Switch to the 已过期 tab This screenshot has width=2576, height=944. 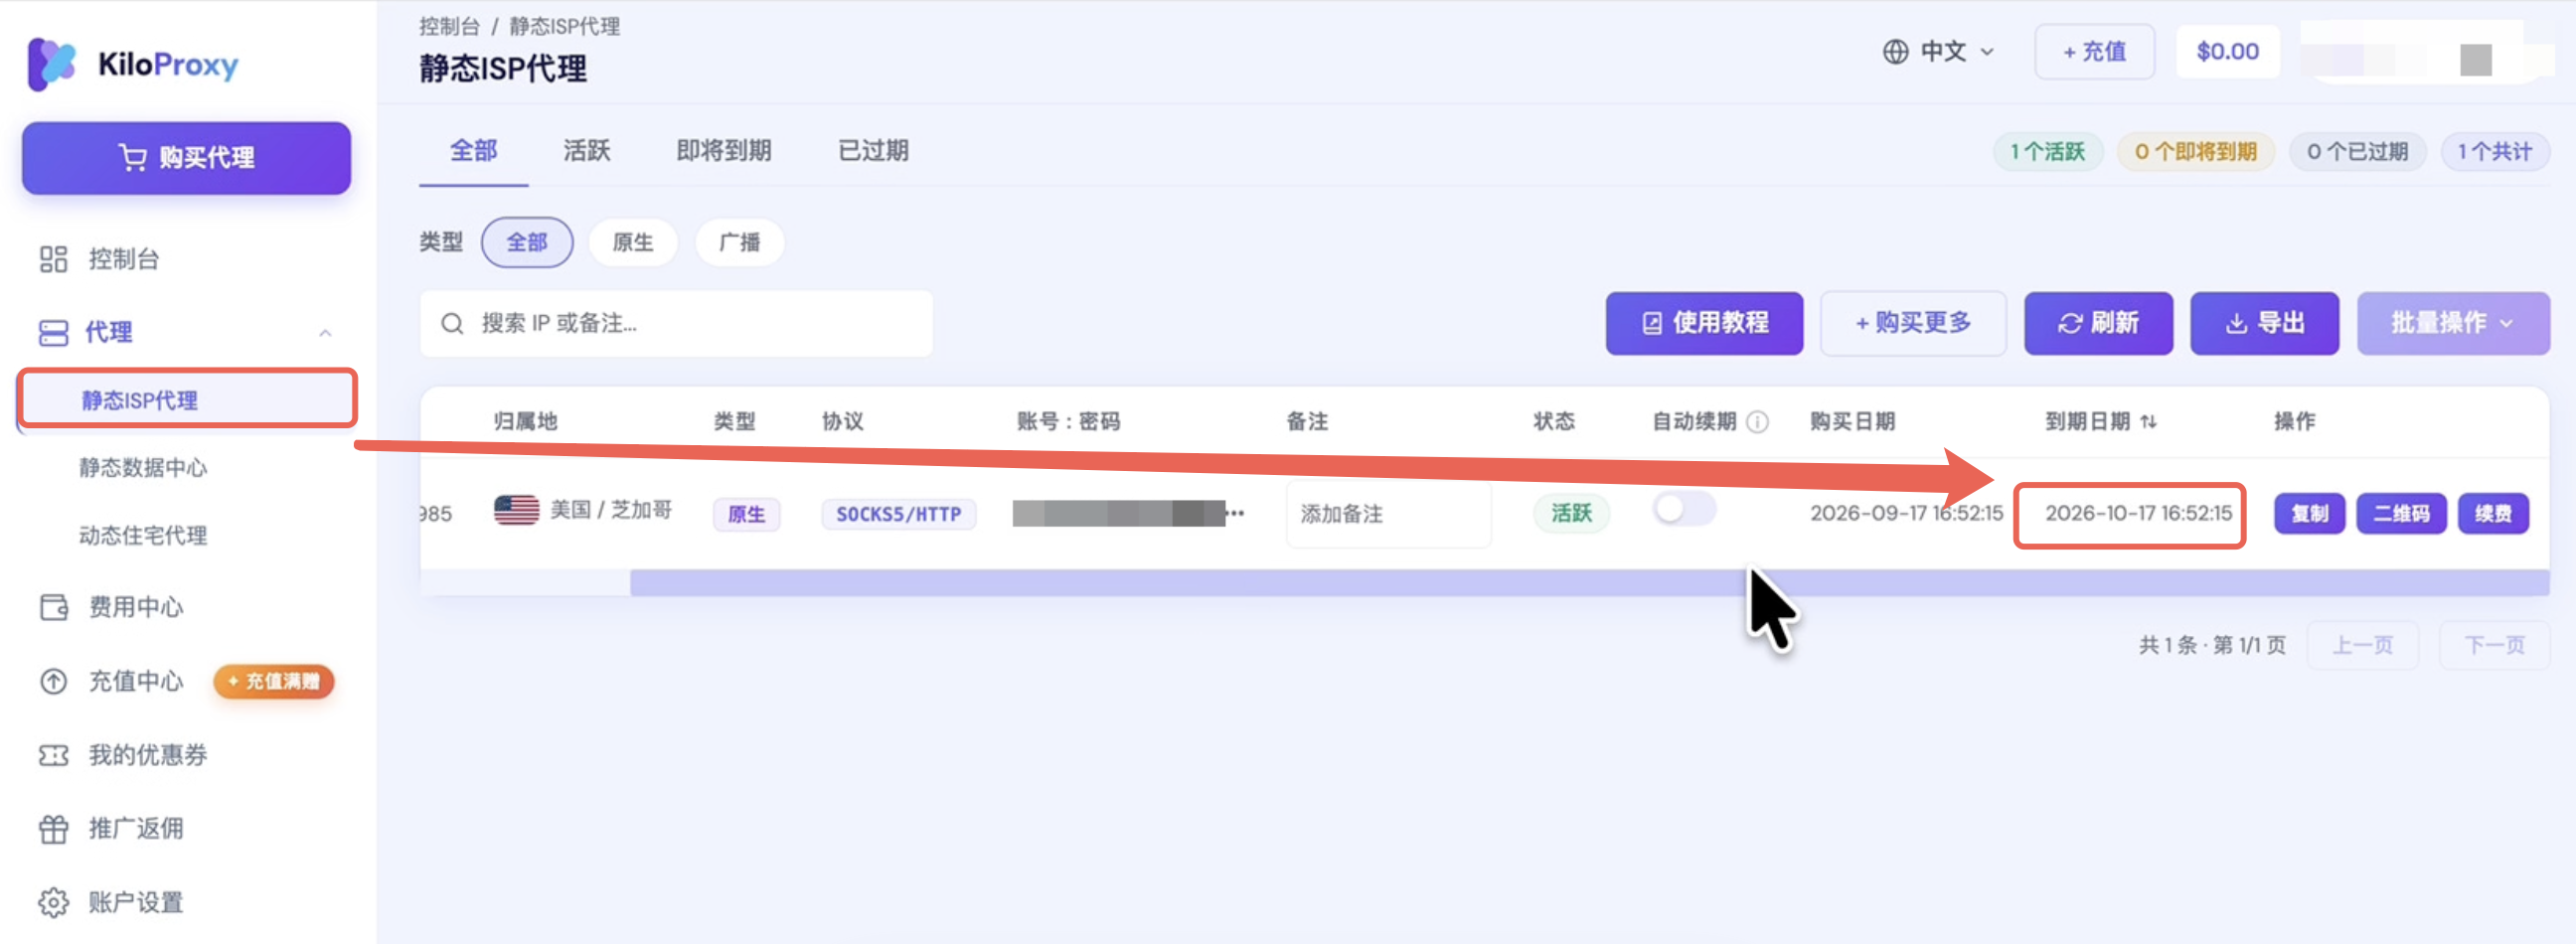pyautogui.click(x=872, y=151)
